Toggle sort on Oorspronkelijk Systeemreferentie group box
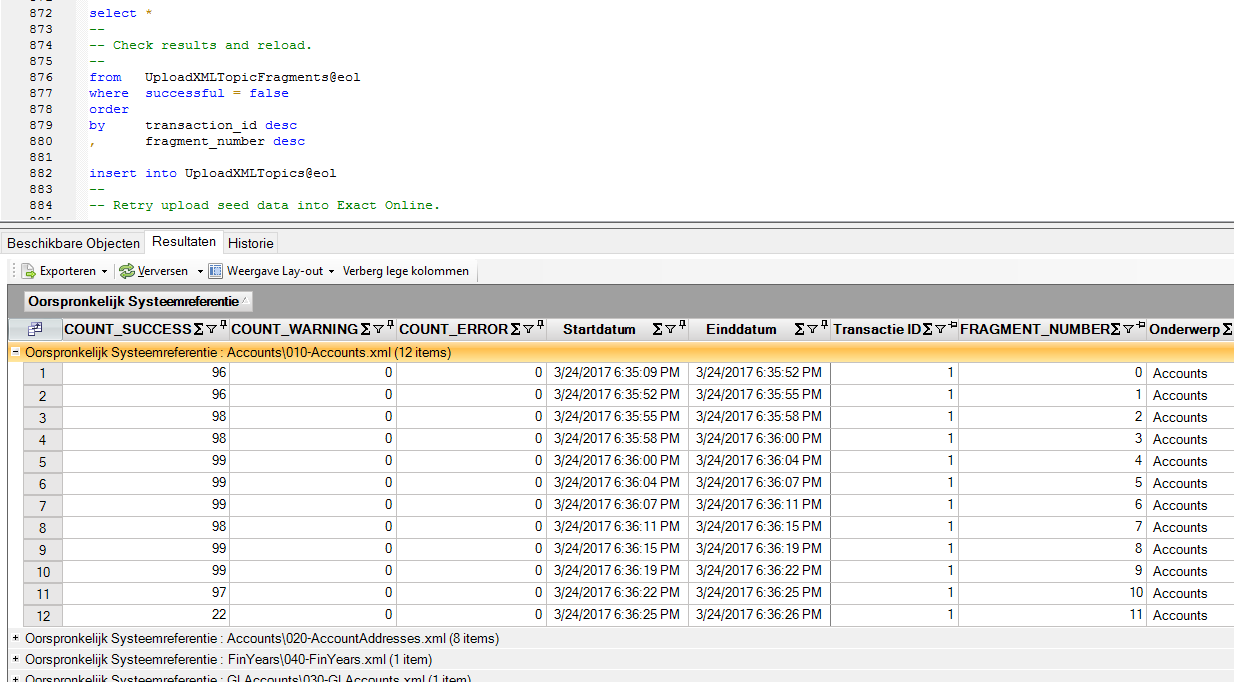The image size is (1234, 682). 139,300
